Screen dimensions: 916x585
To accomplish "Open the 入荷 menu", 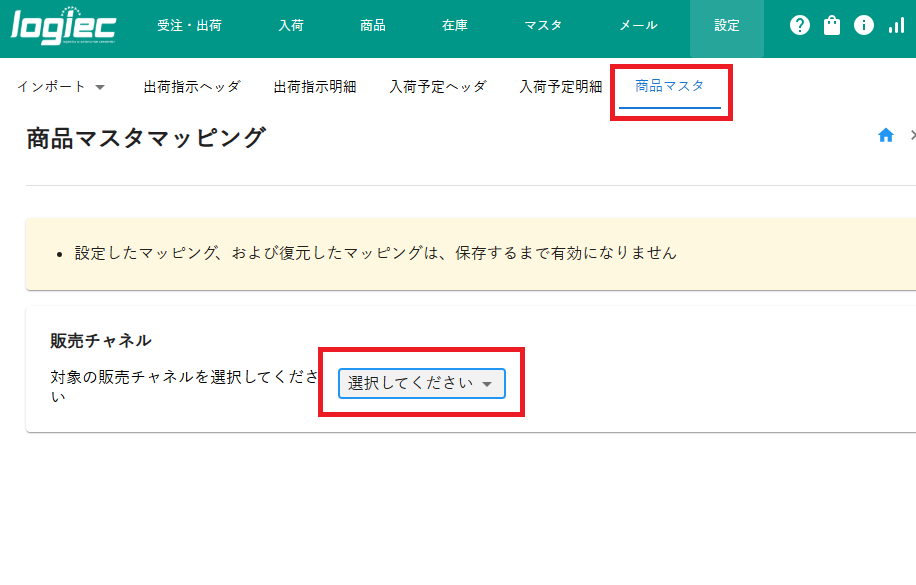I will tap(291, 26).
